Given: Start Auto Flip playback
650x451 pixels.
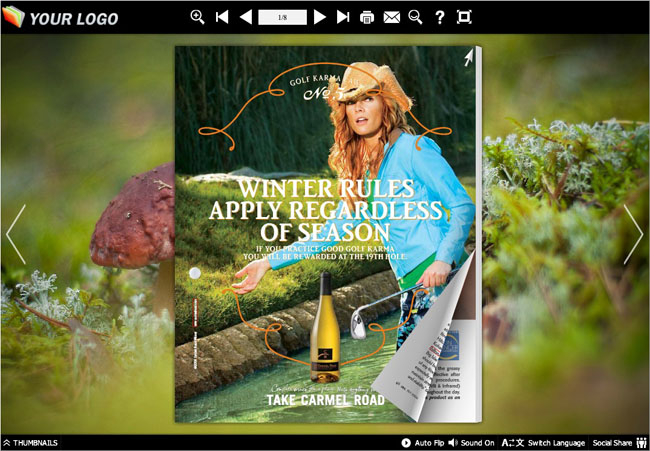Looking at the screenshot, I should 423,443.
